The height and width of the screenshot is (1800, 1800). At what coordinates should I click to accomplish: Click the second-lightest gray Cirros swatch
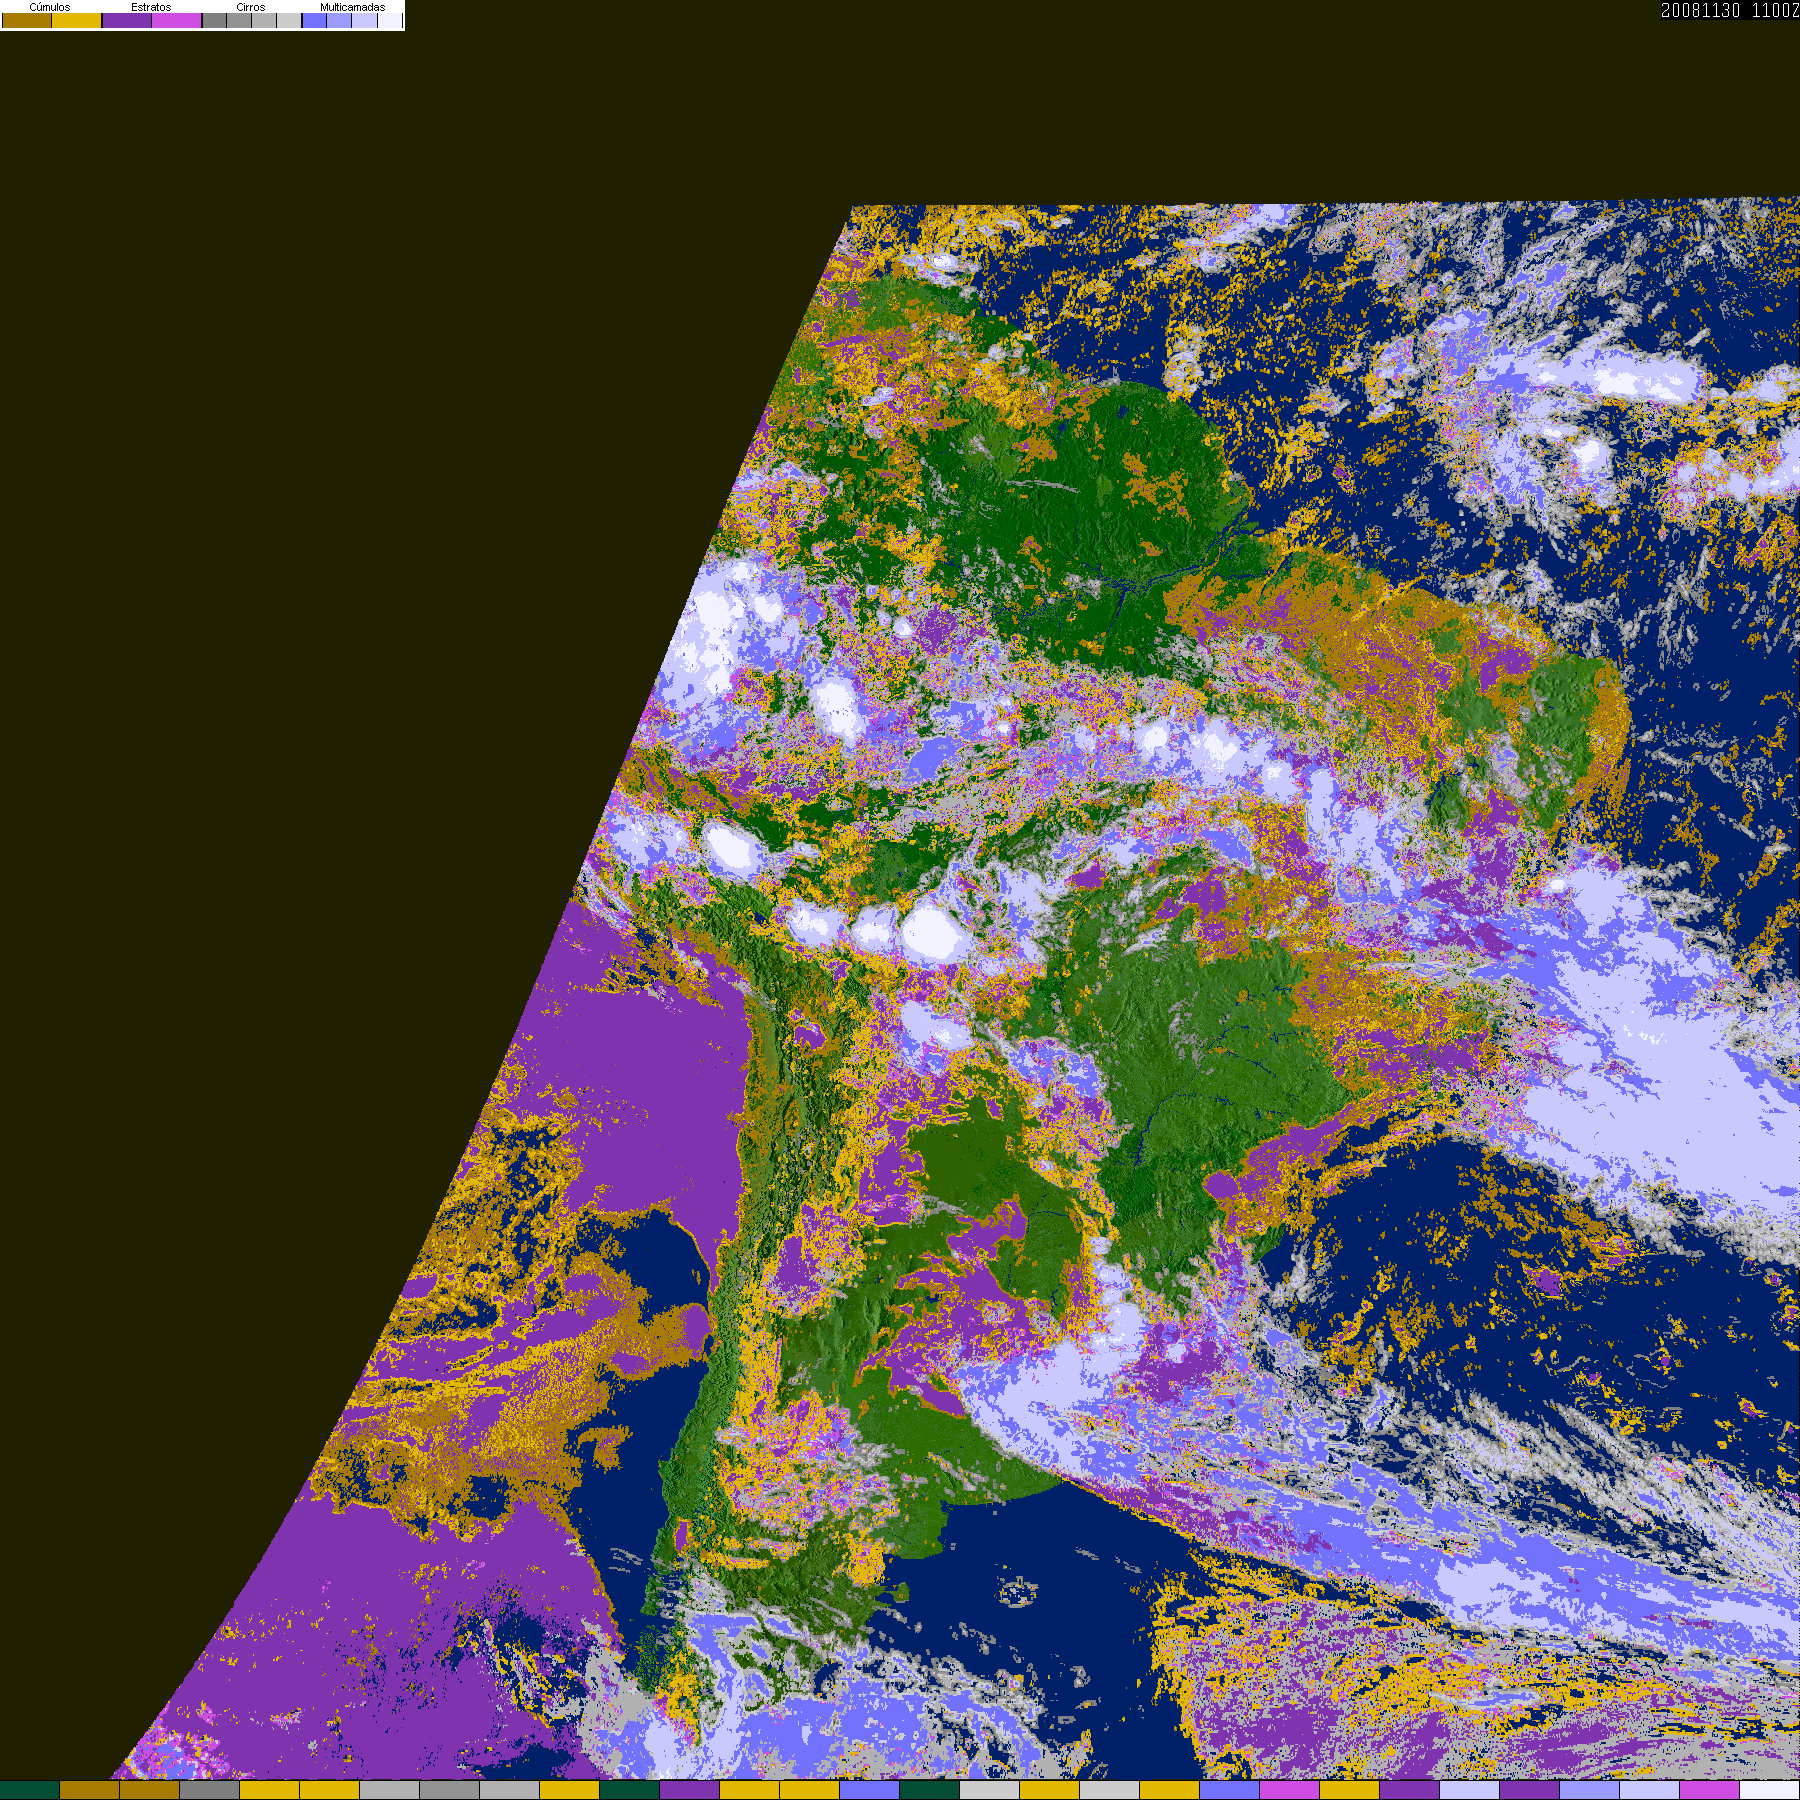pos(264,20)
